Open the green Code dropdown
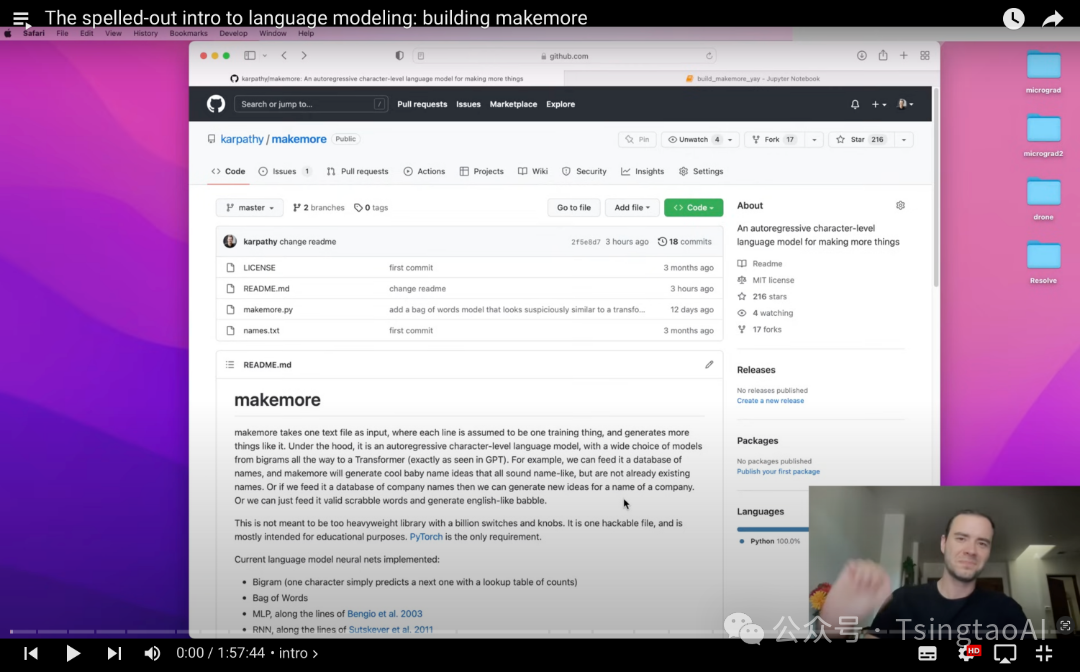Viewport: 1080px width, 672px height. (694, 207)
